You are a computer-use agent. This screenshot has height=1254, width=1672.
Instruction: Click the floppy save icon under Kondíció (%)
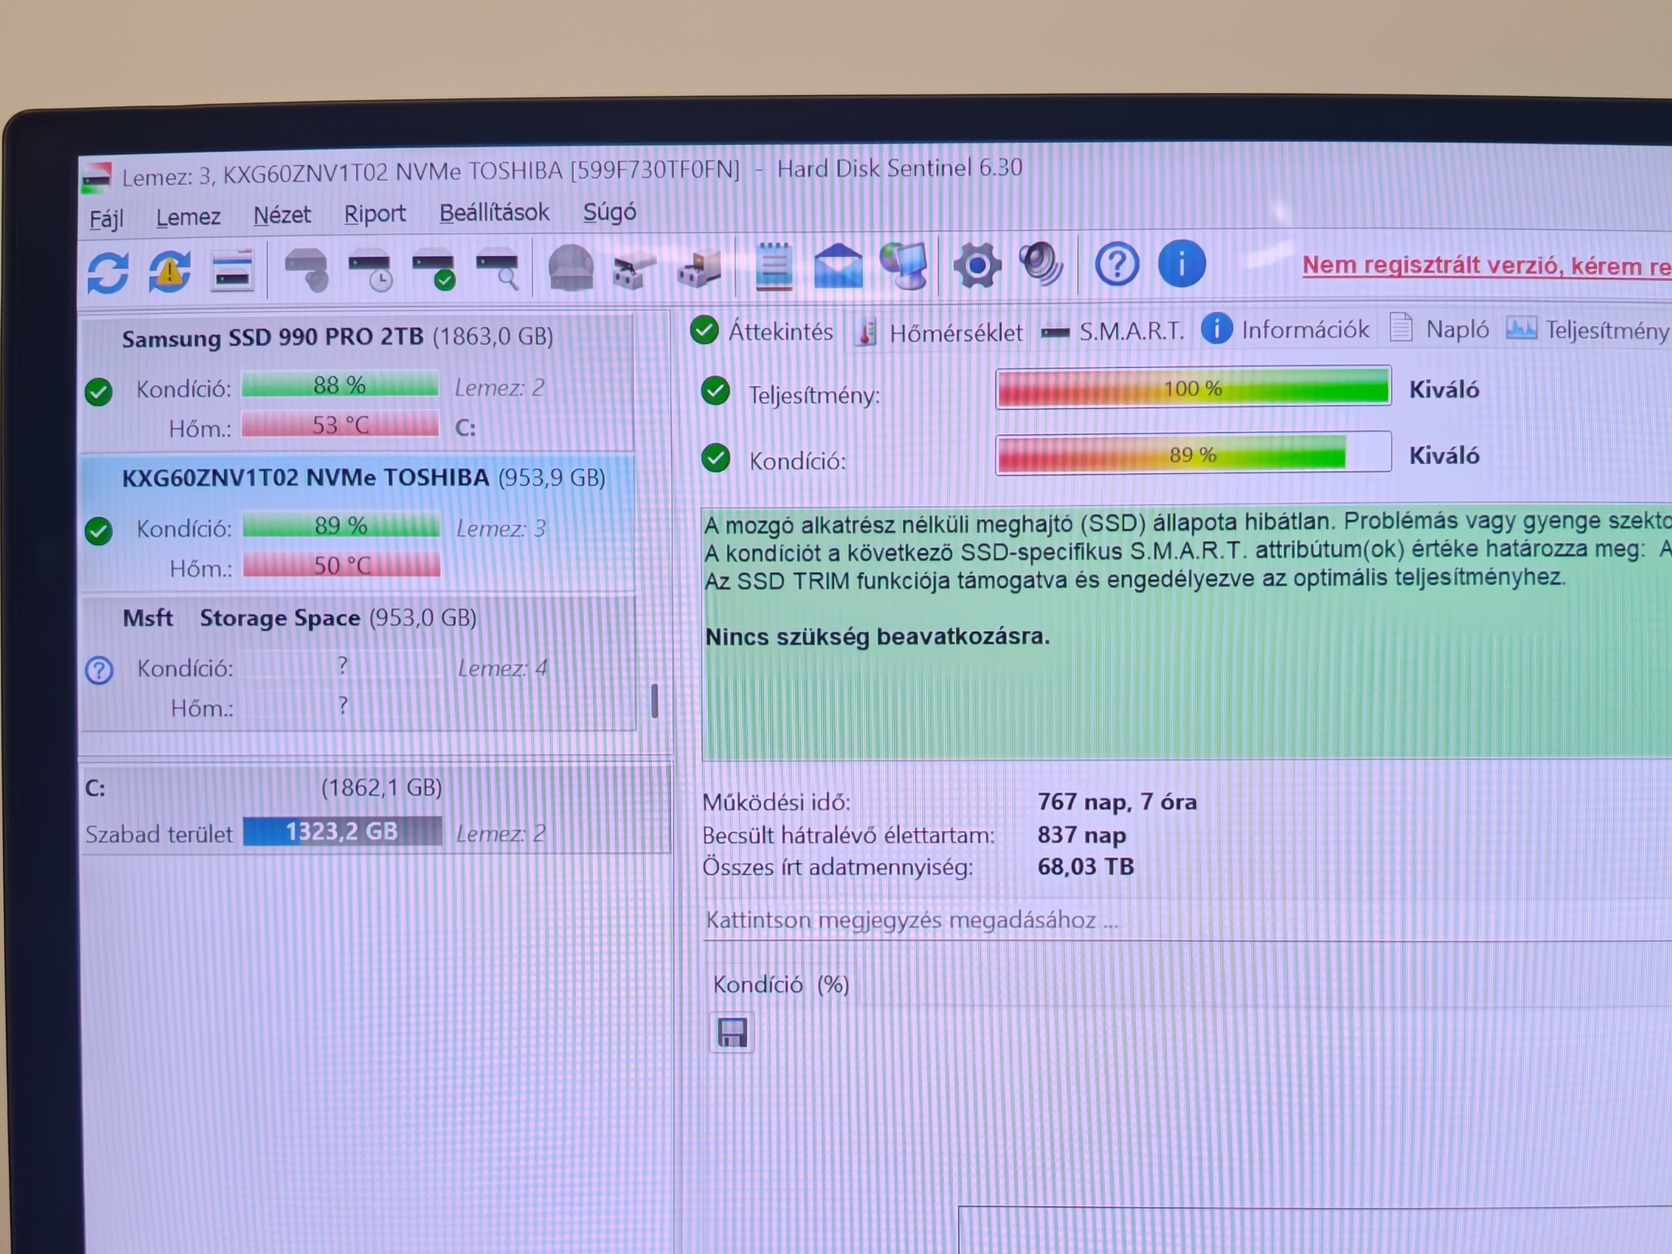click(x=733, y=1033)
